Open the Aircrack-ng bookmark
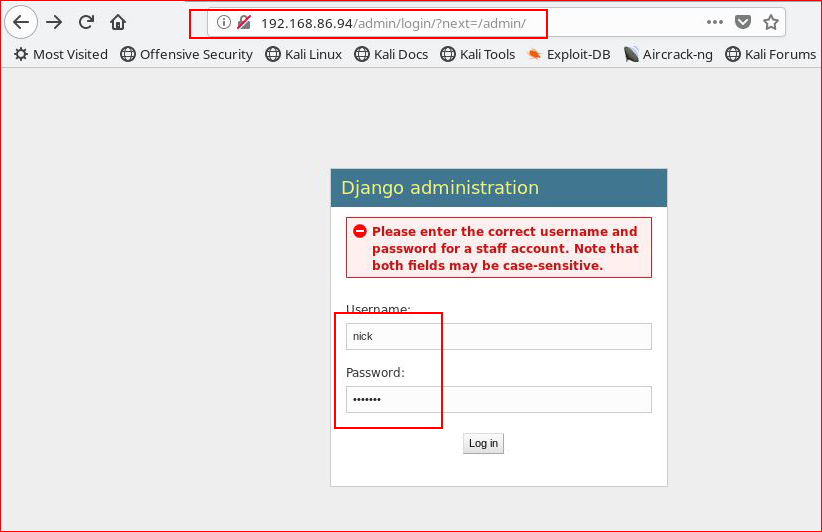The width and height of the screenshot is (822, 532). pos(668,55)
